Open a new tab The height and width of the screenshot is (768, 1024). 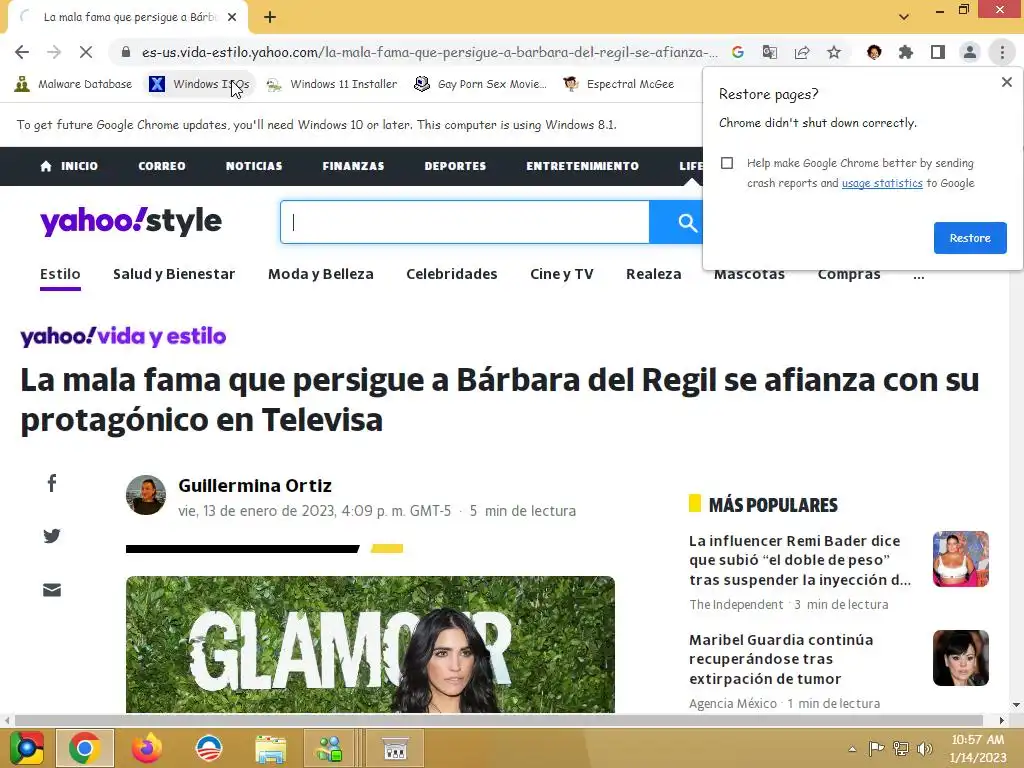[x=270, y=18]
